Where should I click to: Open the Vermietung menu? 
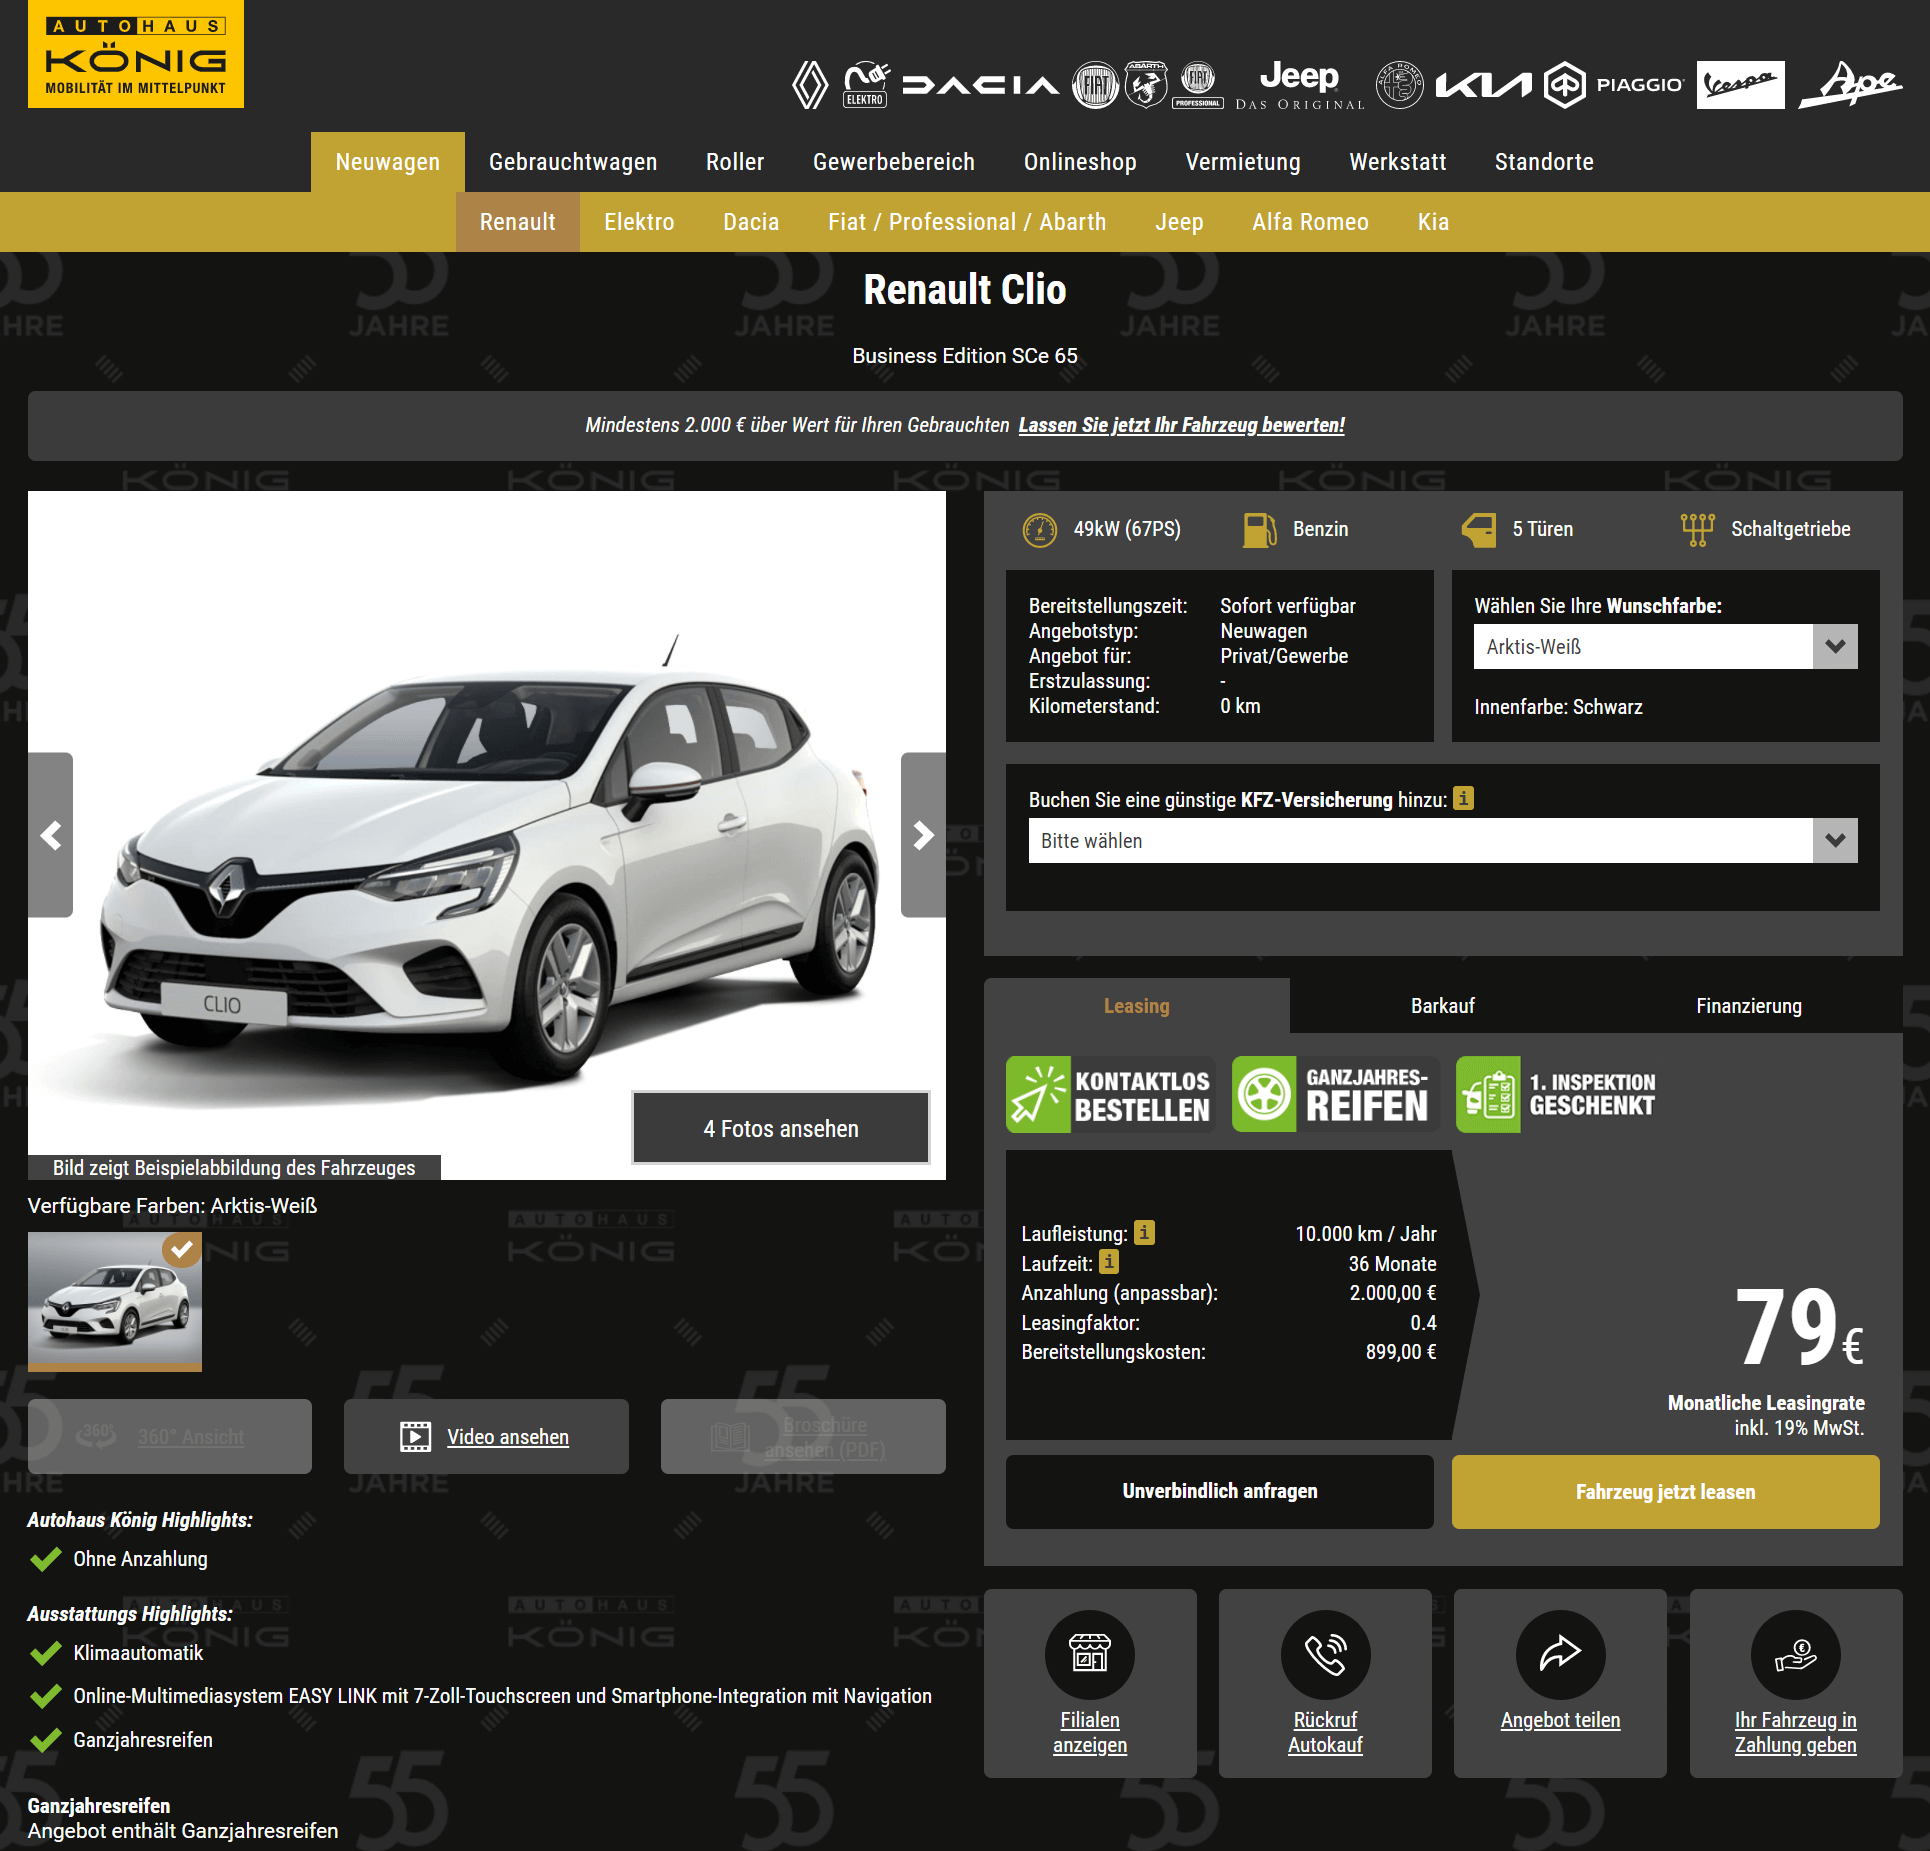click(1243, 162)
